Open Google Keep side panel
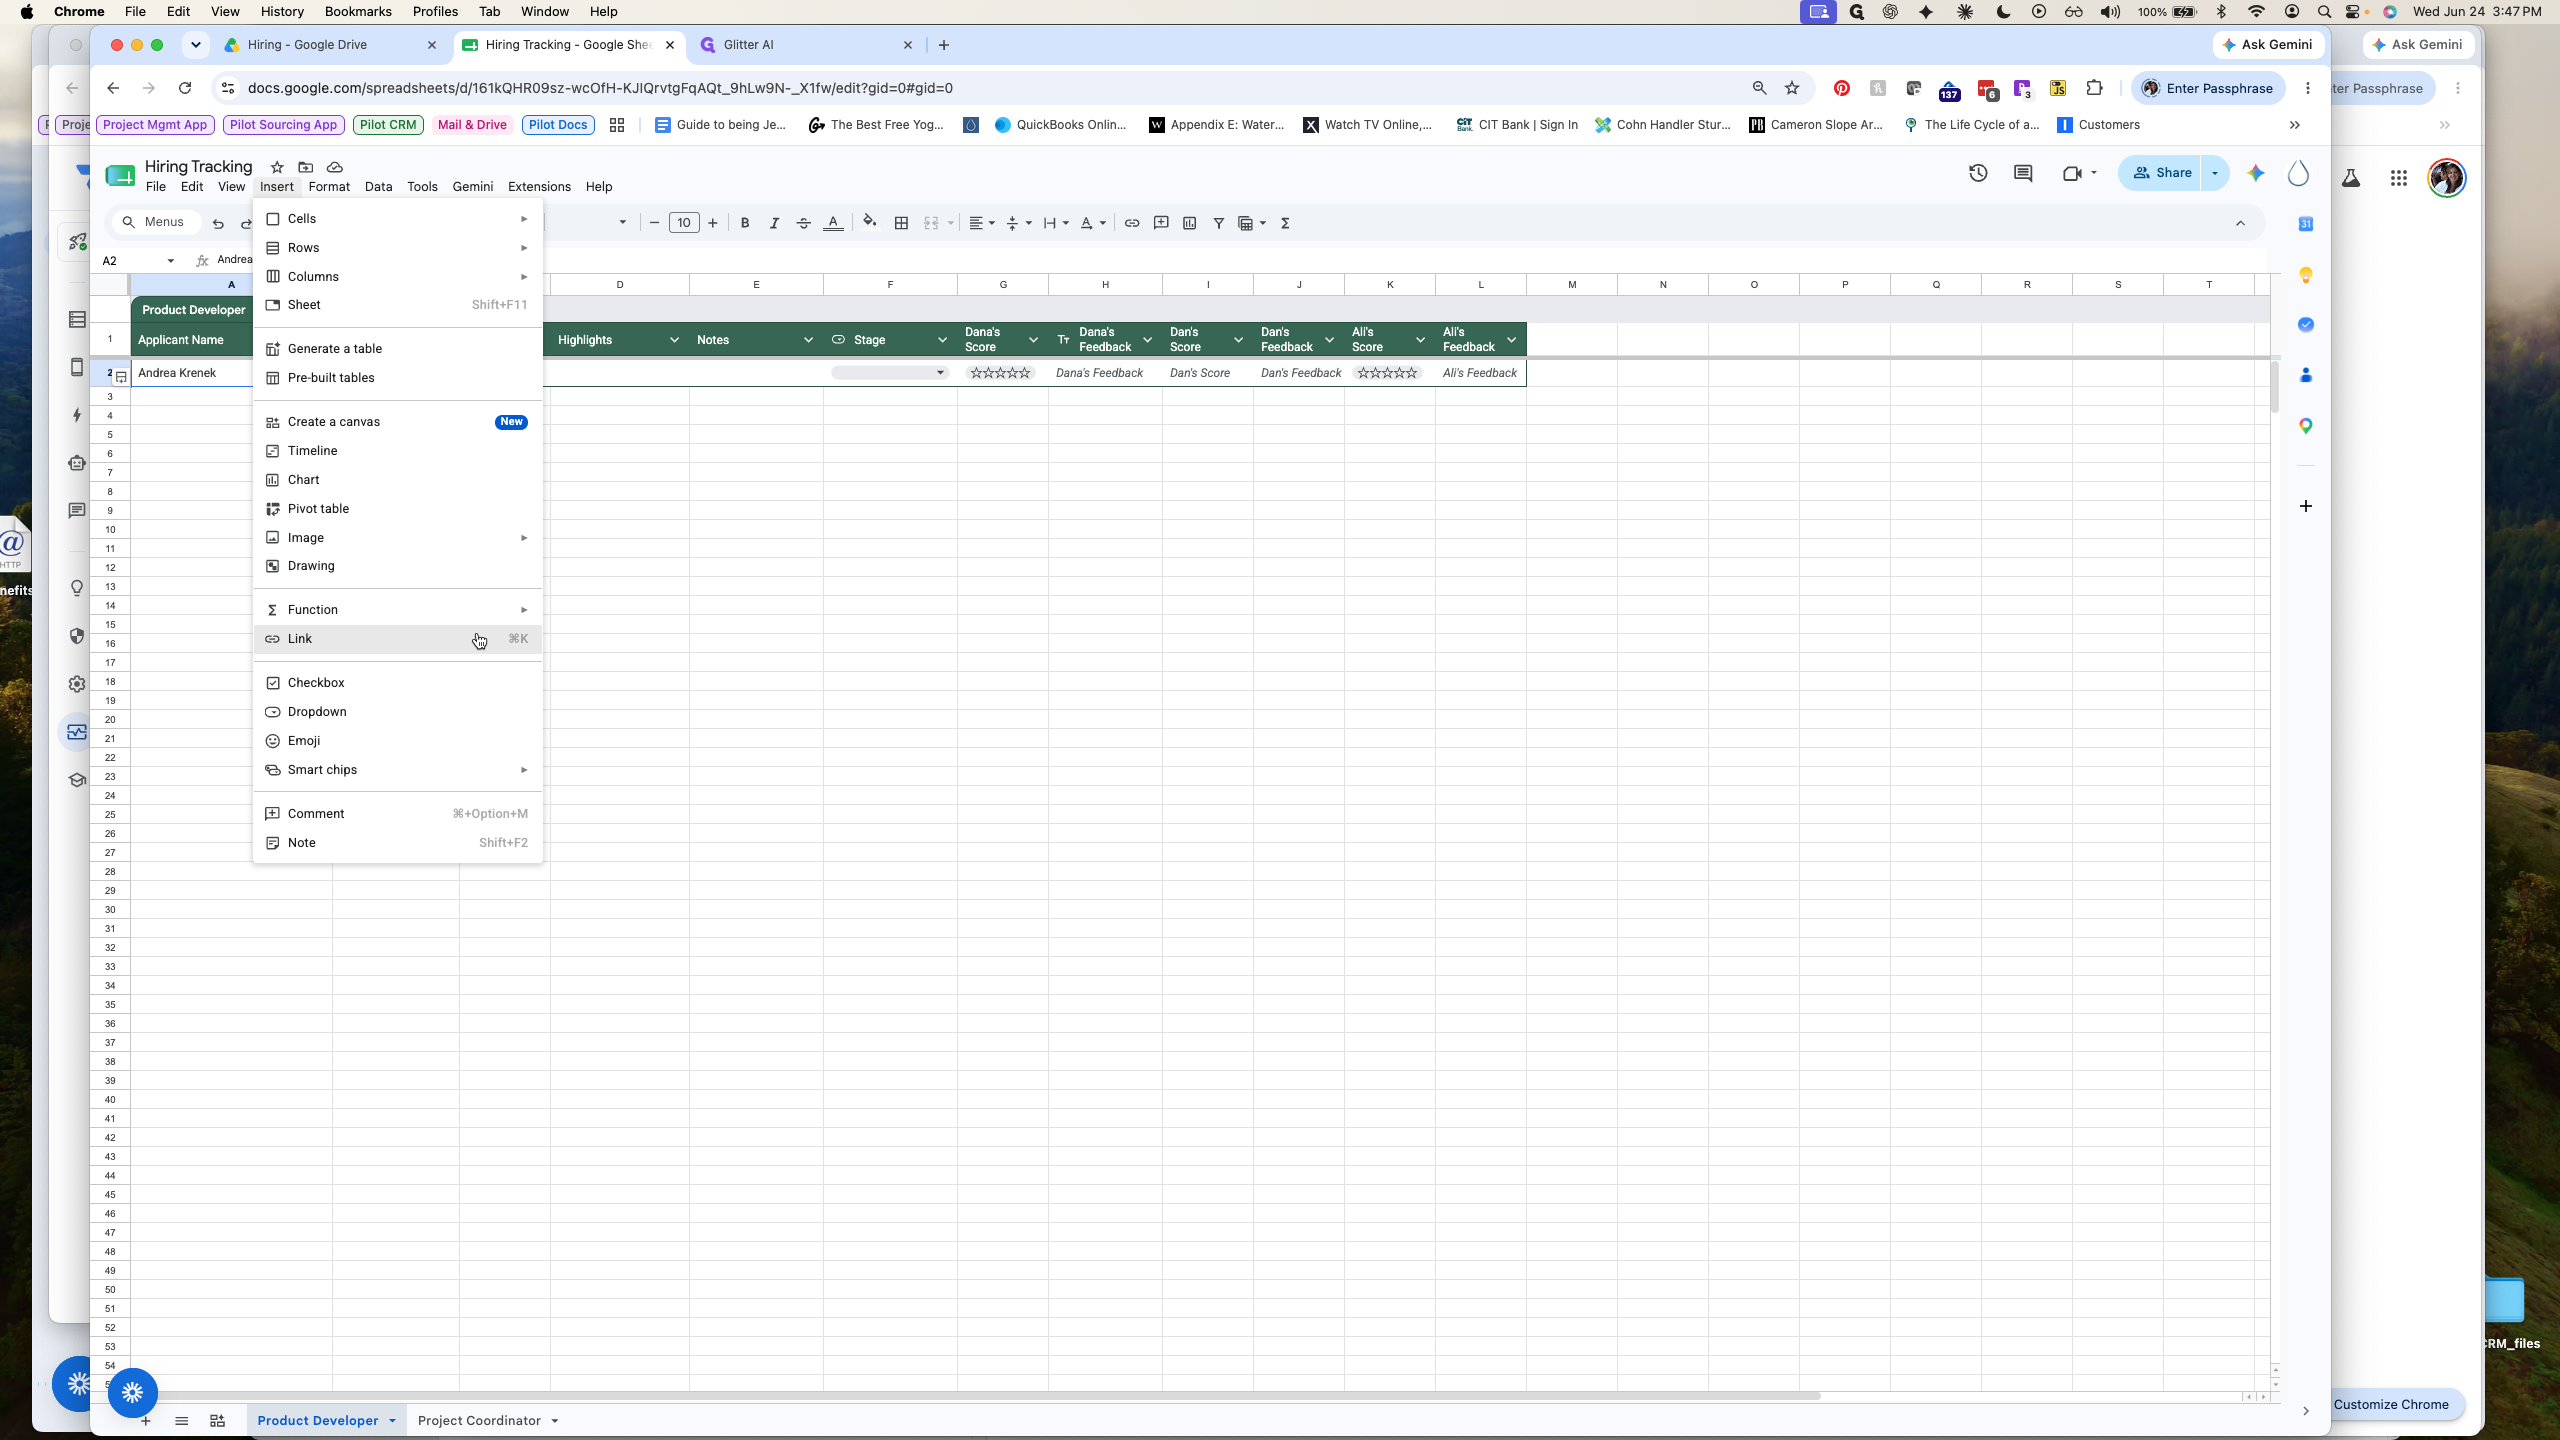This screenshot has height=1440, width=2560. point(2306,275)
